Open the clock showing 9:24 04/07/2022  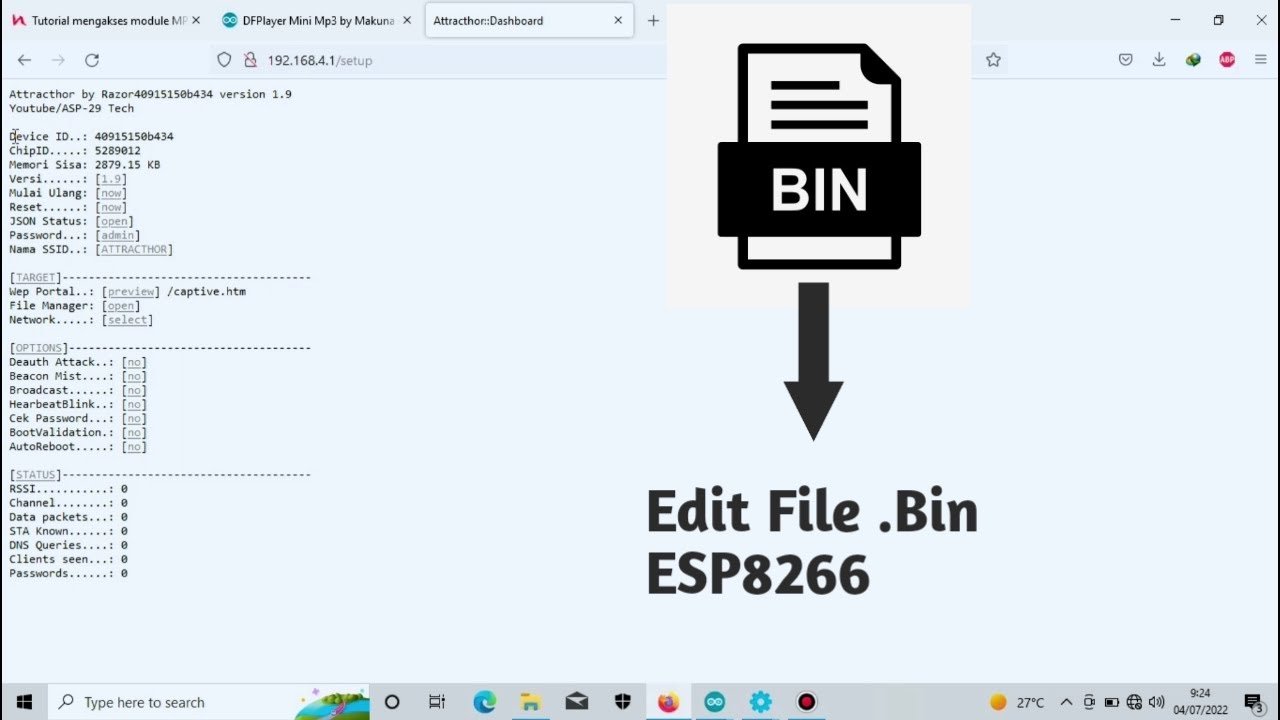(1200, 702)
